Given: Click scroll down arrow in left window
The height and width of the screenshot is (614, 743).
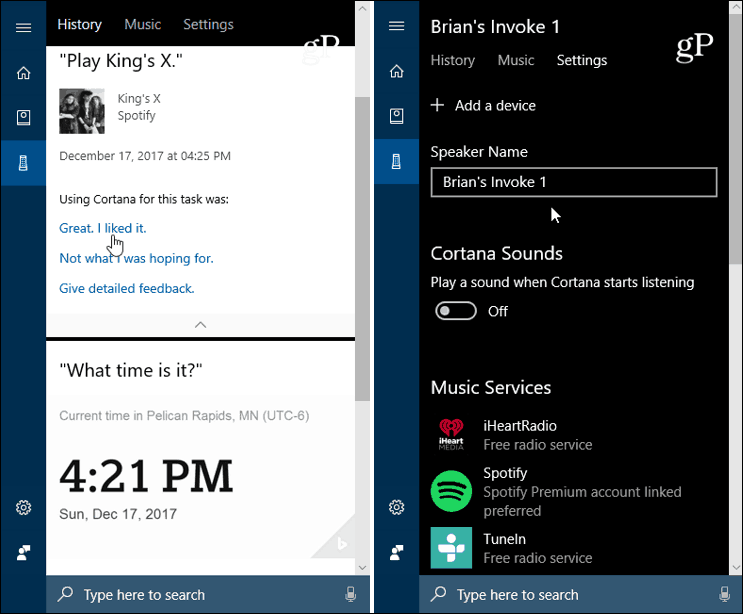Looking at the screenshot, I should point(362,567).
